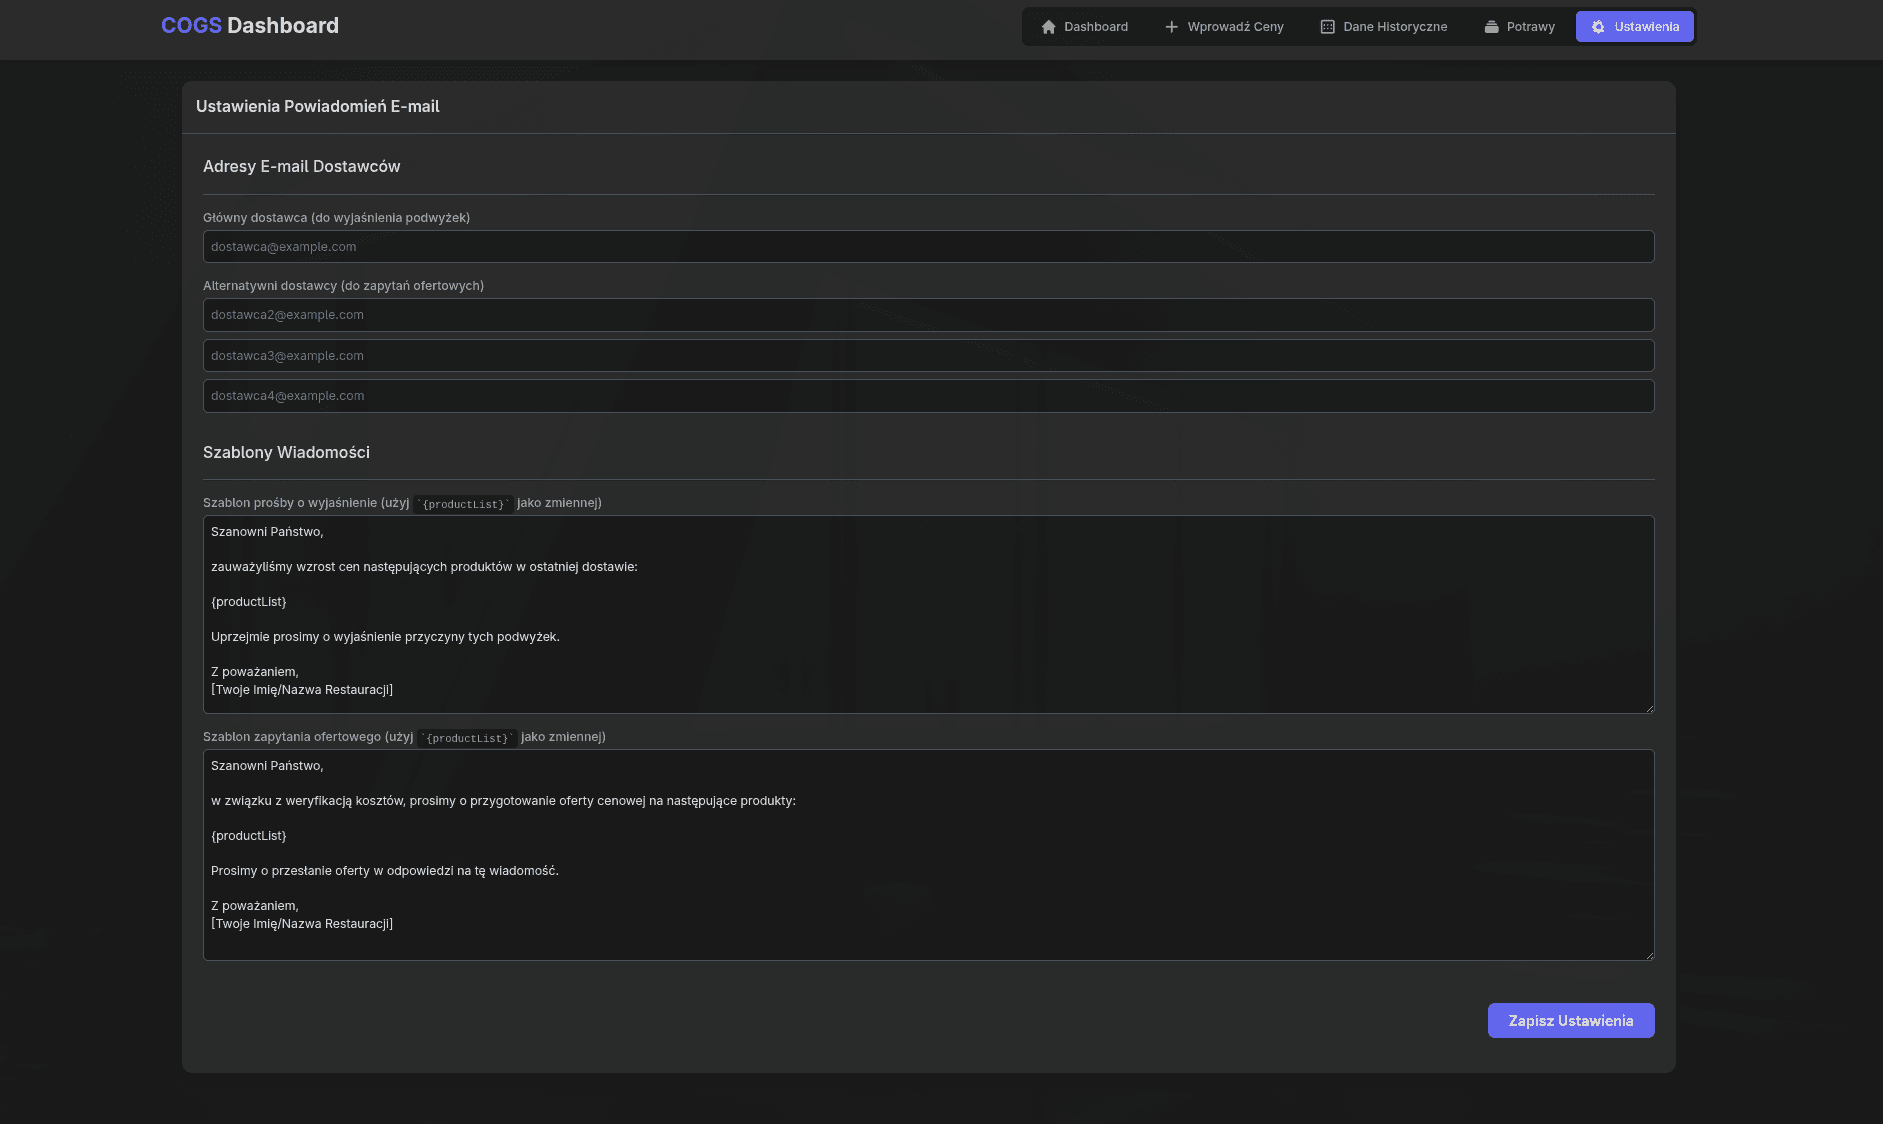Click the dish icon beside Potrawy
The image size is (1883, 1124).
(1491, 27)
